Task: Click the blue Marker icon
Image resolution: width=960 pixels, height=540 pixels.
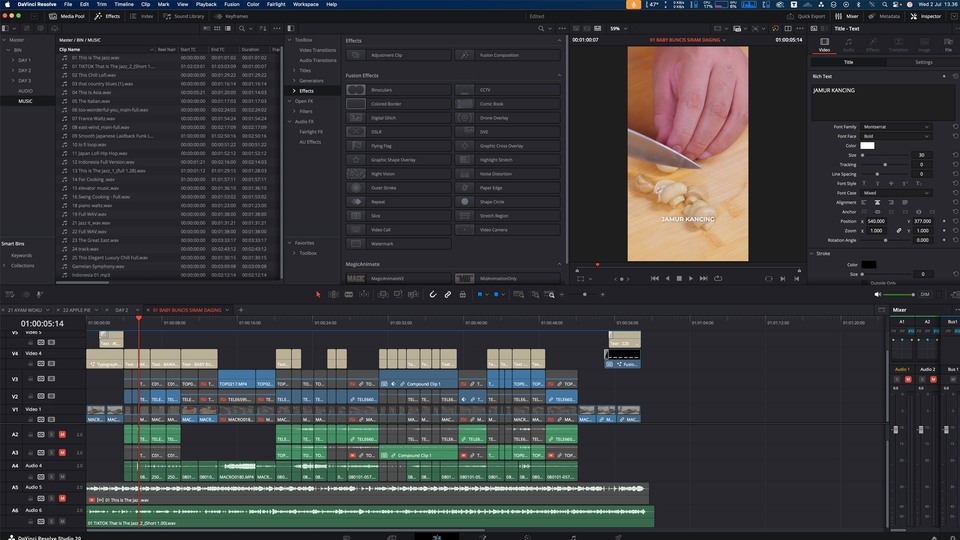Action: [496, 294]
